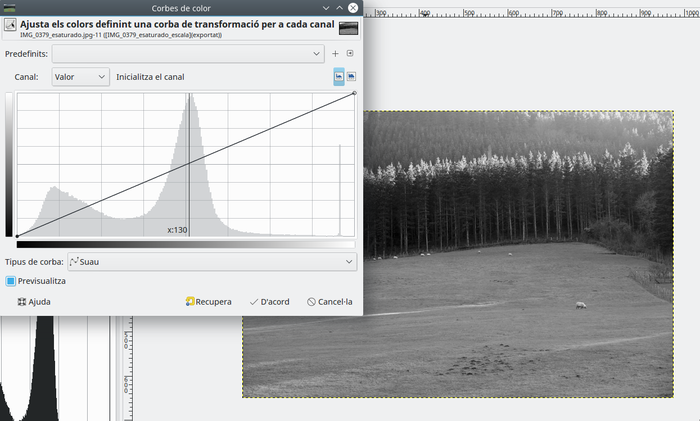The width and height of the screenshot is (700, 421).
Task: Click the Ajuda help button
Action: pos(34,302)
